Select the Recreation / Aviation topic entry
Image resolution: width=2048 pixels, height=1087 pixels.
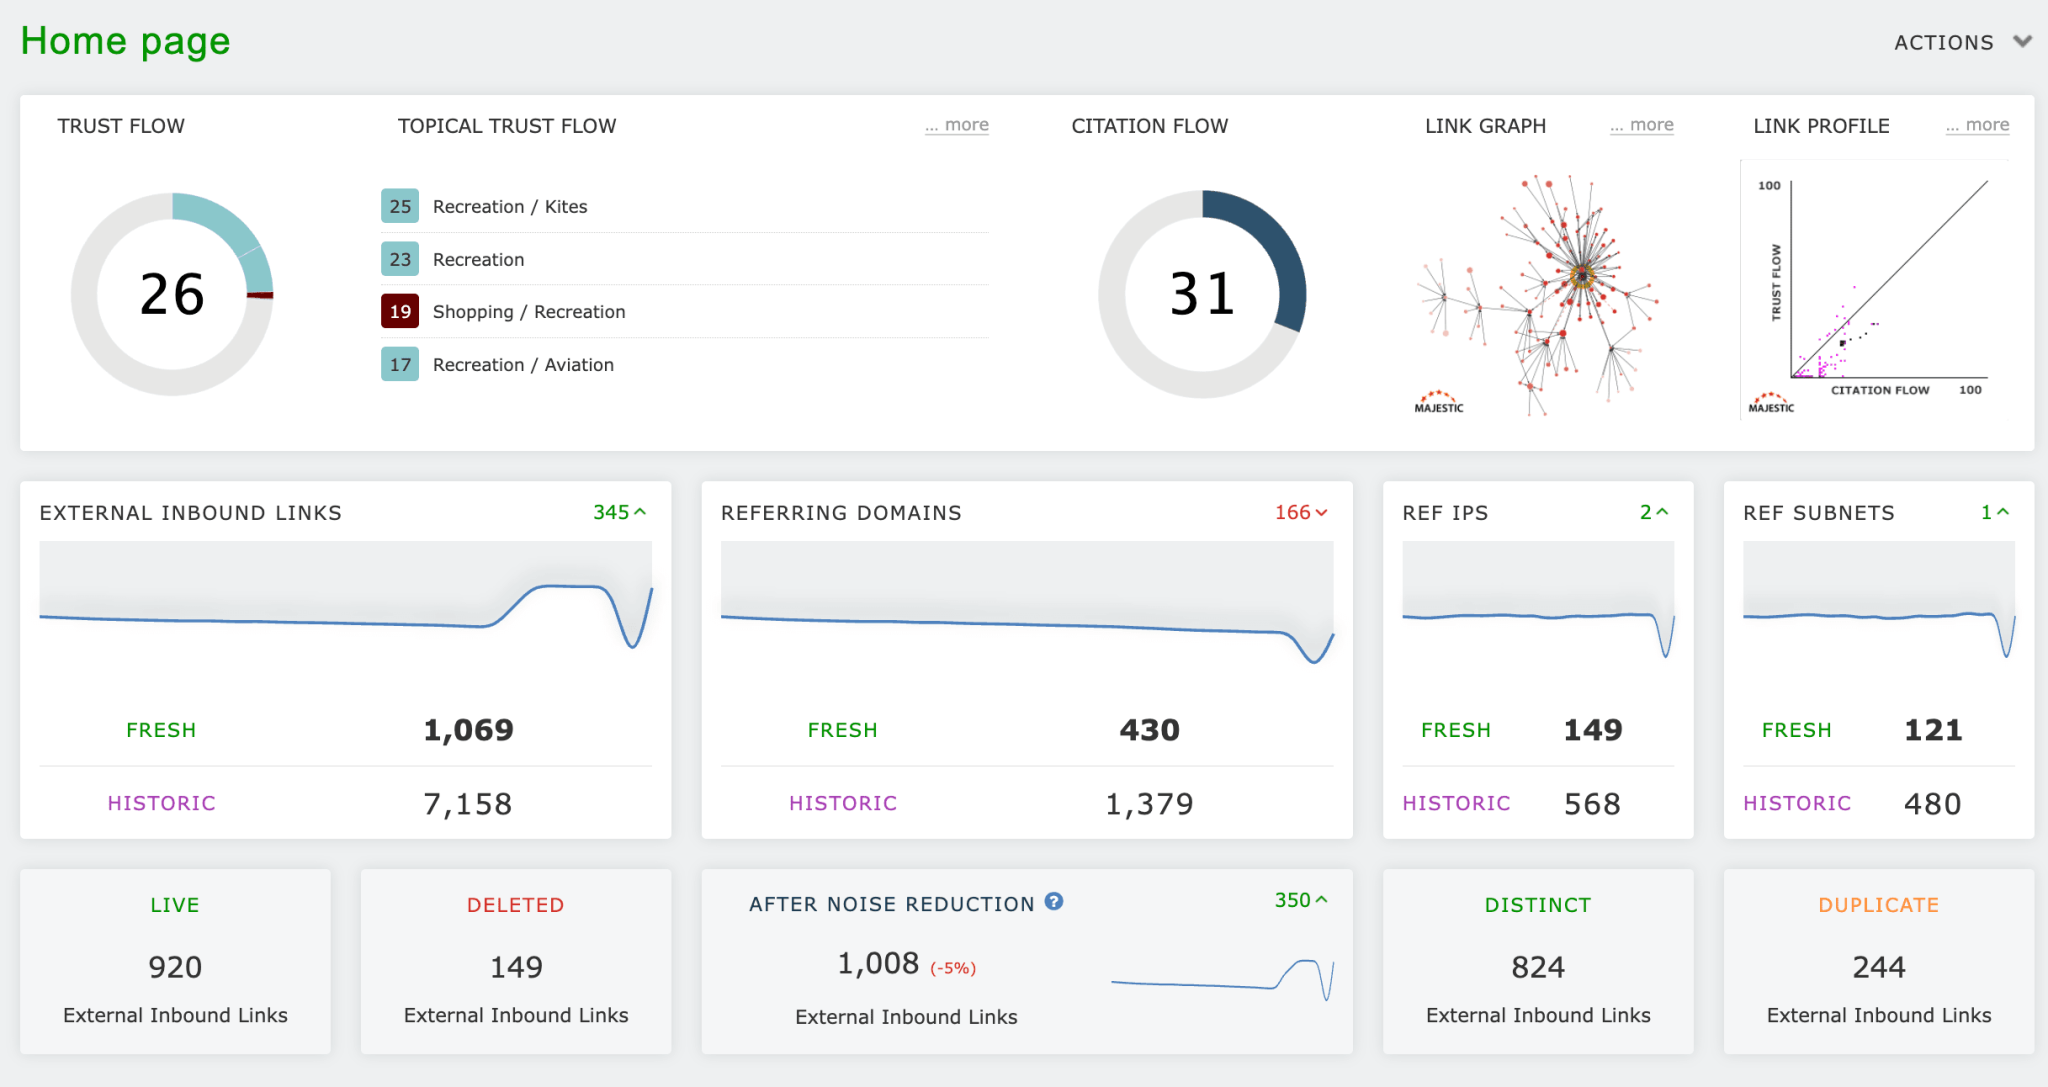(x=522, y=364)
